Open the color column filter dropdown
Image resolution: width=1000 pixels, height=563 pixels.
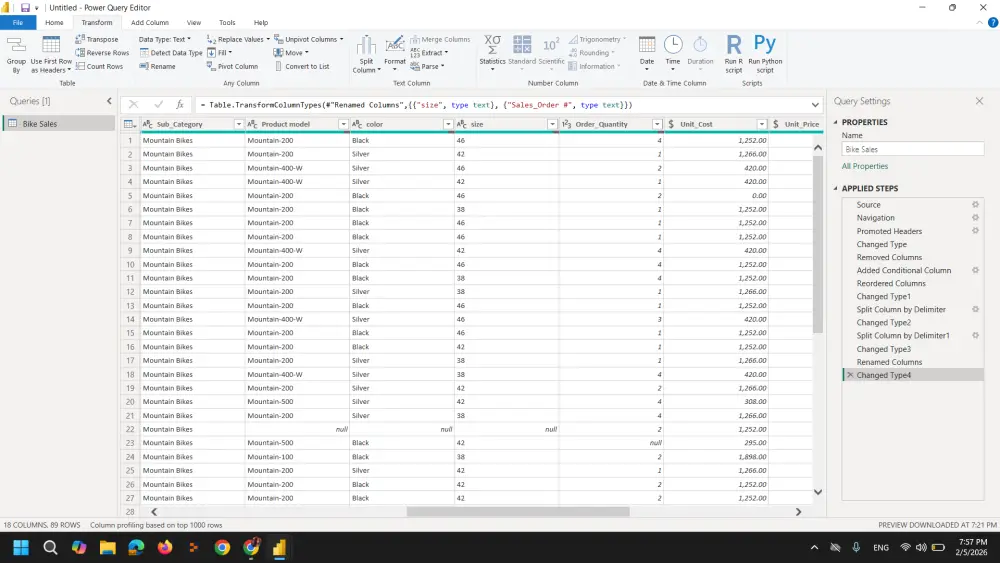448,124
